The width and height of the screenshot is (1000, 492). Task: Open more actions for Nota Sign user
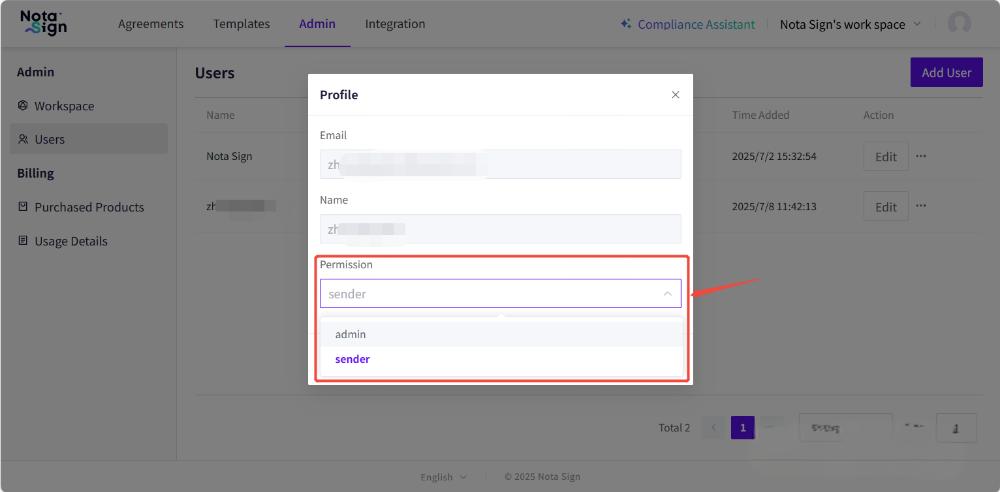click(x=921, y=156)
